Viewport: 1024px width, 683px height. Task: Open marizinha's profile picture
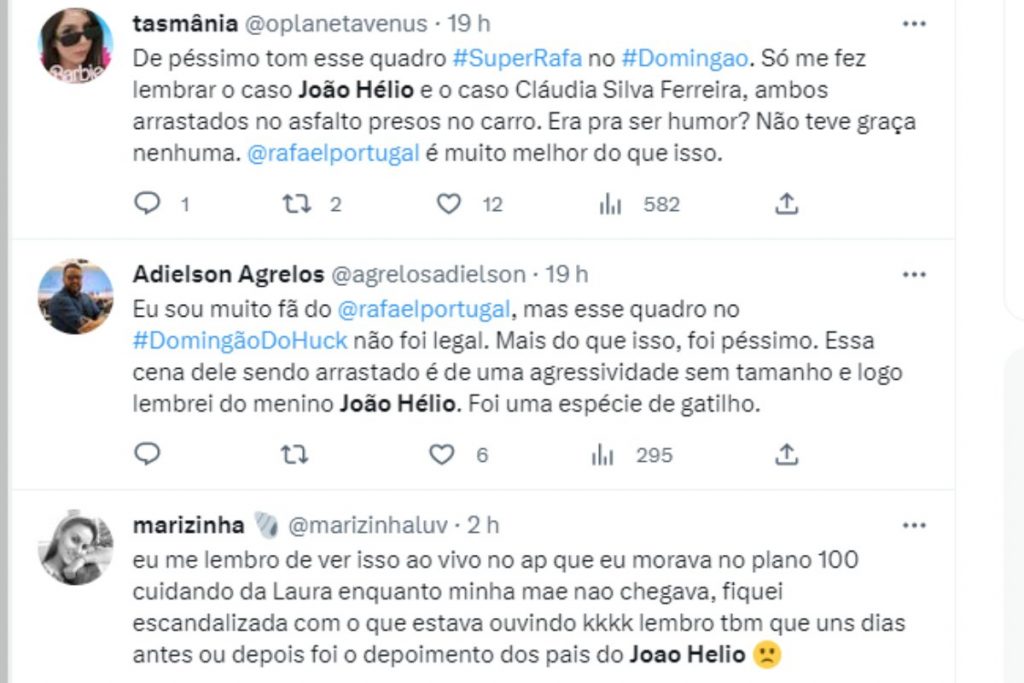point(75,547)
